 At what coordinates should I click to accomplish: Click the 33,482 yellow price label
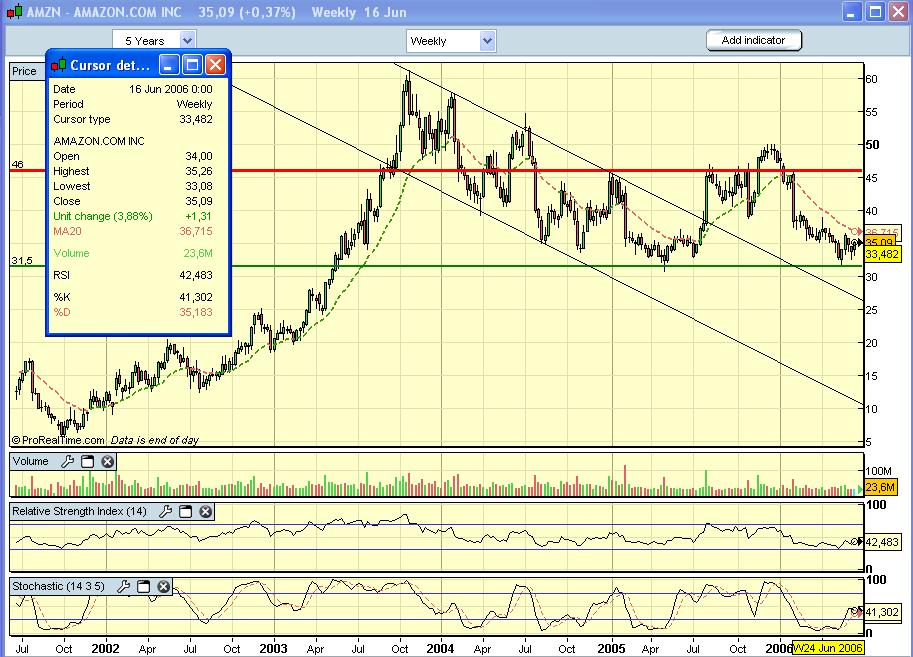(x=882, y=255)
